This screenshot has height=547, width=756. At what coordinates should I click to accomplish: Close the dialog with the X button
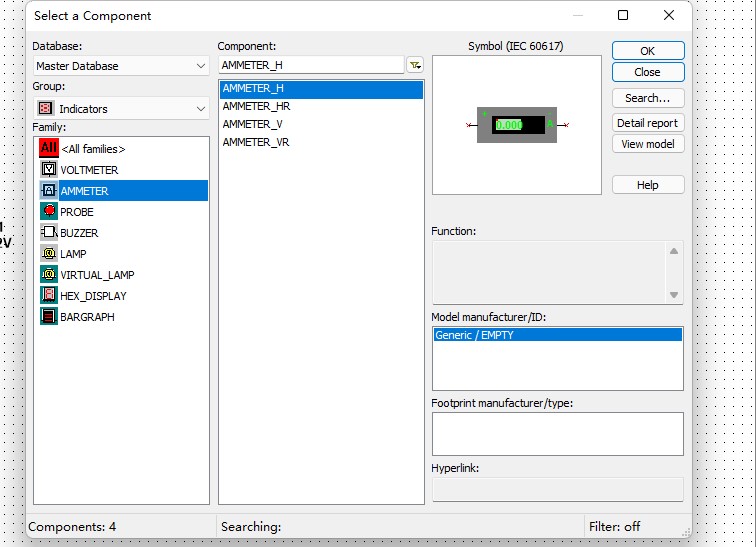tap(669, 15)
